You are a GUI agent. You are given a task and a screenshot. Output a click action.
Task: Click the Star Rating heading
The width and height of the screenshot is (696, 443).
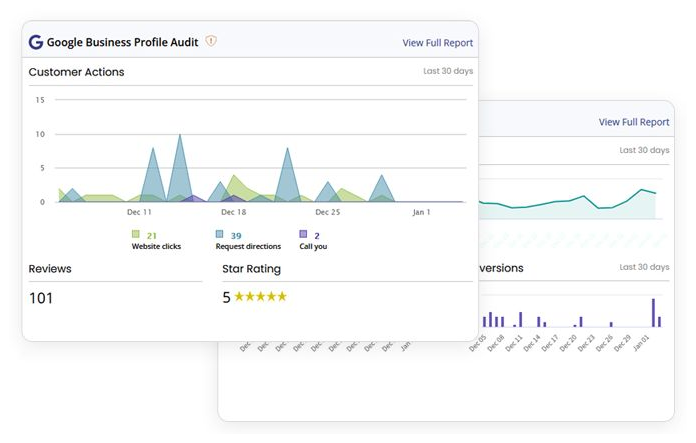click(x=251, y=269)
